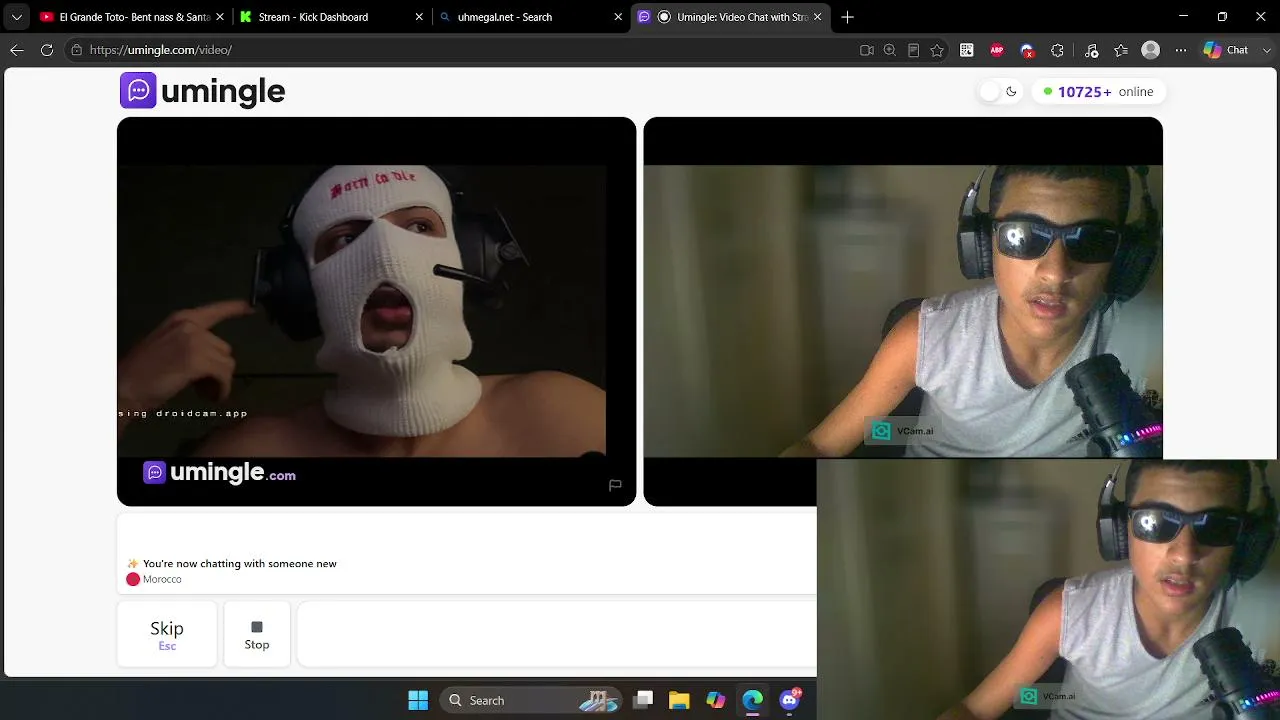This screenshot has width=1280, height=720.
Task: Add this page to favorites star
Action: 937,50
